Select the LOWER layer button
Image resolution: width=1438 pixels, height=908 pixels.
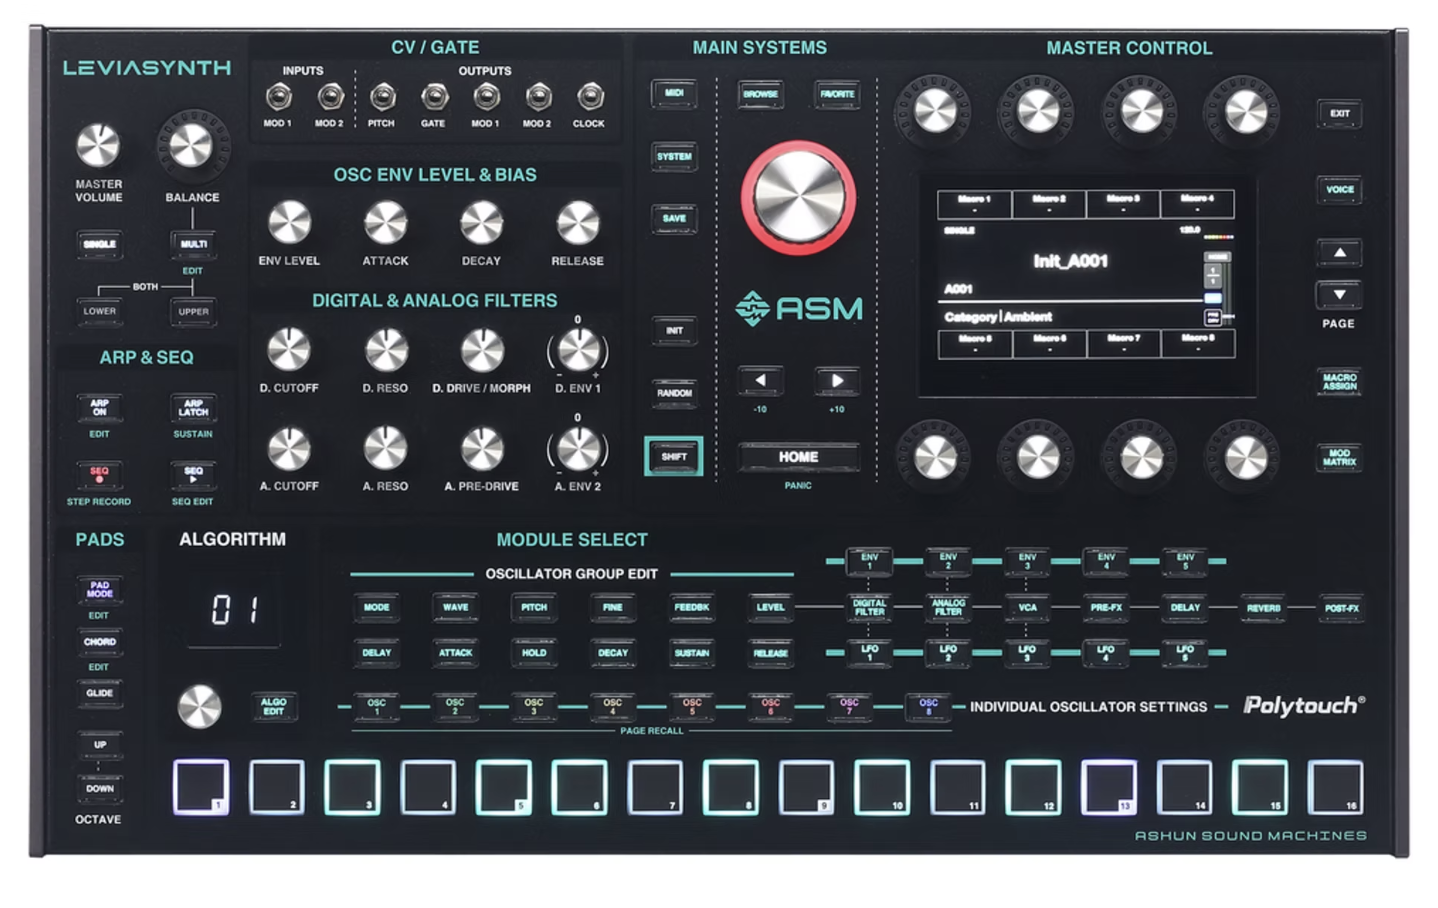coord(99,312)
